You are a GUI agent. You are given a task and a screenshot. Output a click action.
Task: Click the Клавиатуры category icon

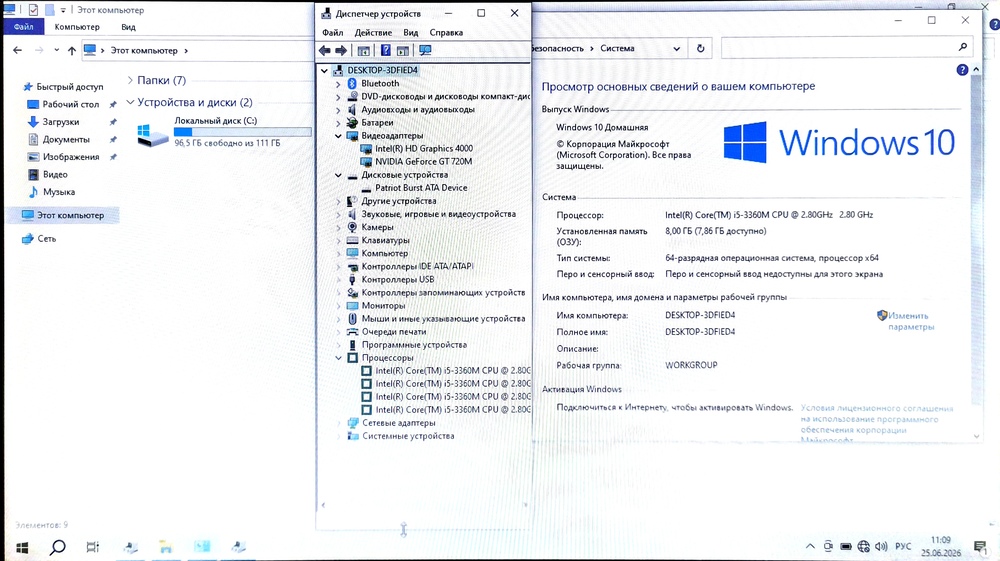point(352,240)
